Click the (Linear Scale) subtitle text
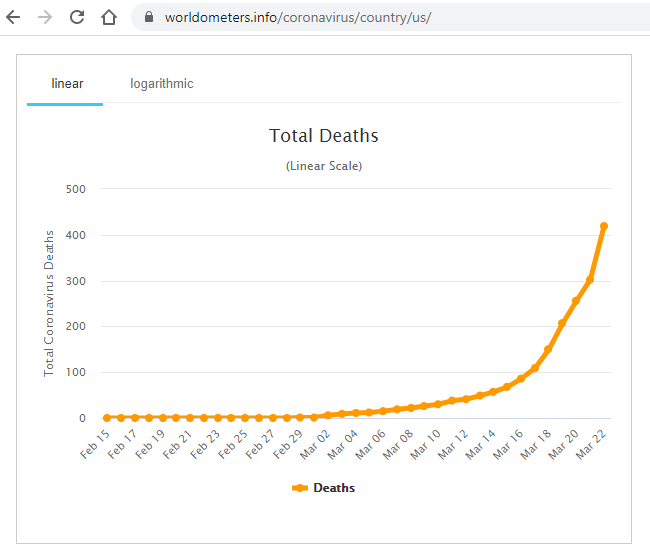This screenshot has width=650, height=559. pyautogui.click(x=324, y=166)
